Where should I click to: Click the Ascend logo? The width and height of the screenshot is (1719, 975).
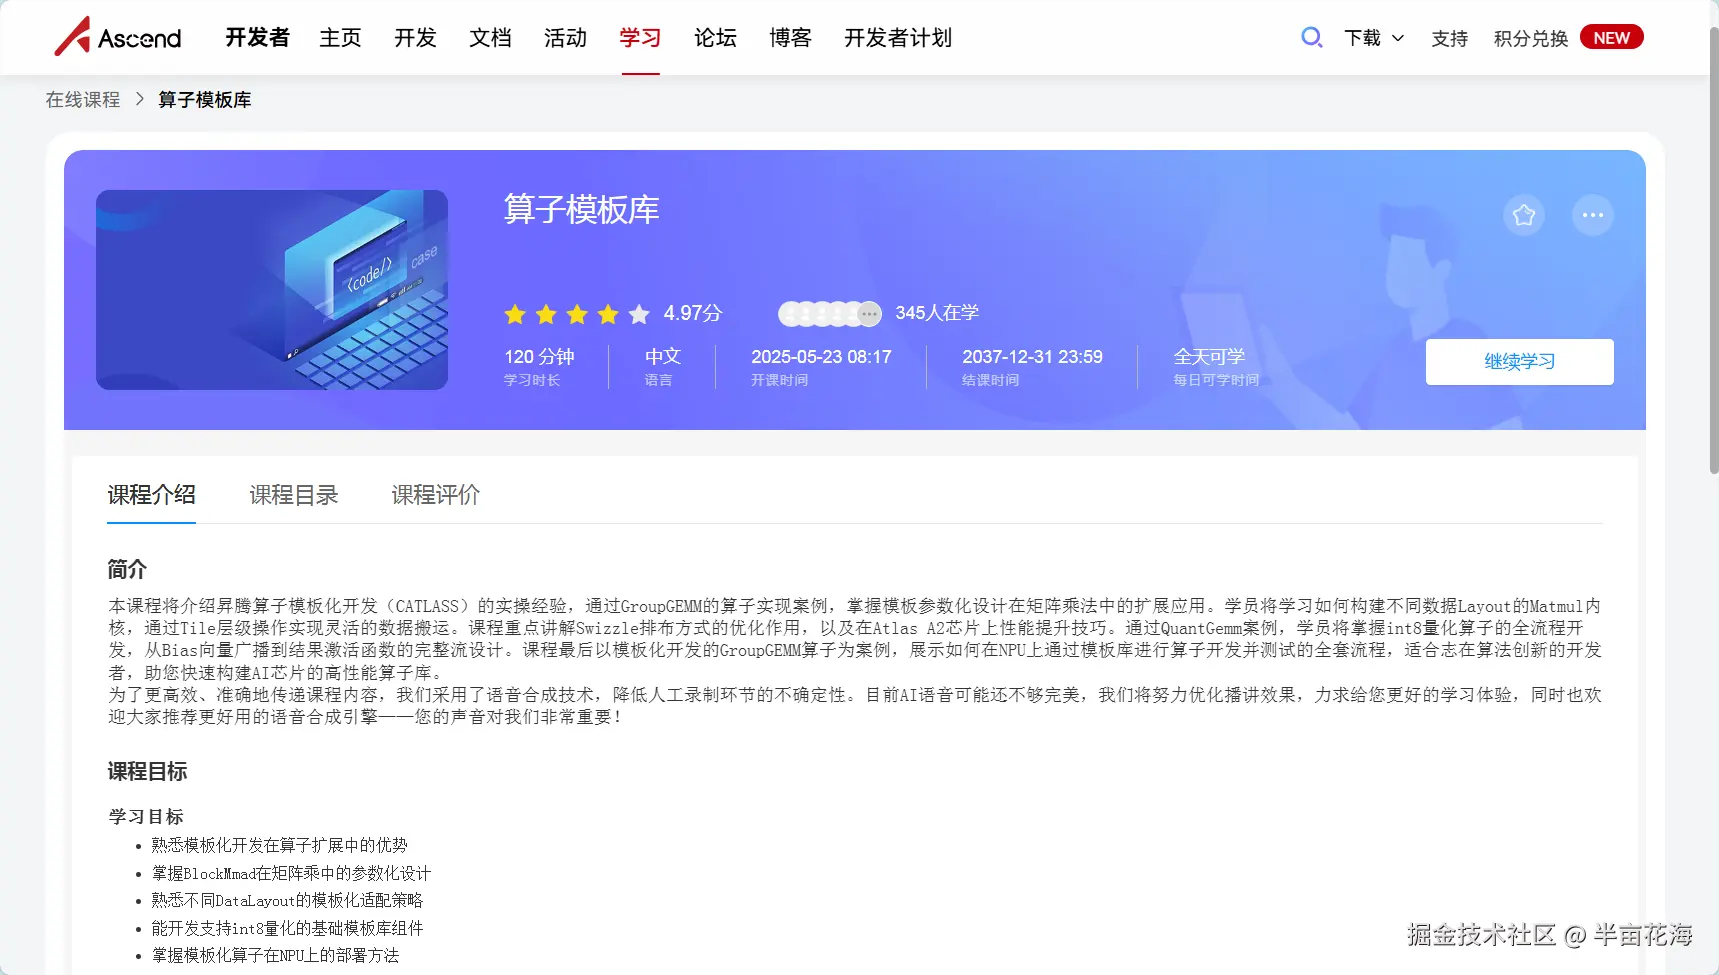[x=118, y=37]
